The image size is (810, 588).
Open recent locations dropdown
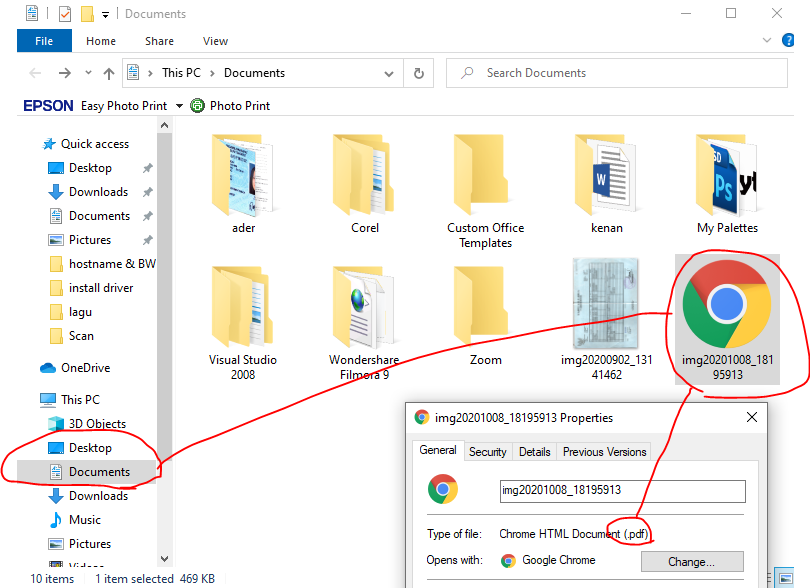88,73
